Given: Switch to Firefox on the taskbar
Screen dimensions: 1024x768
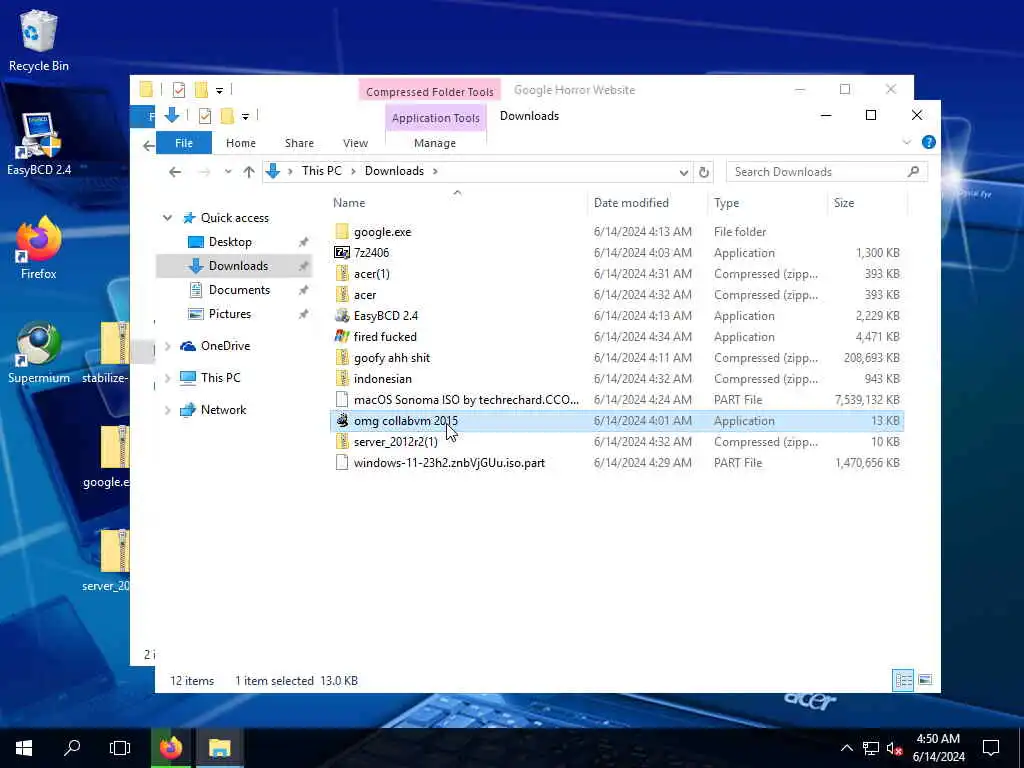Looking at the screenshot, I should [x=171, y=748].
